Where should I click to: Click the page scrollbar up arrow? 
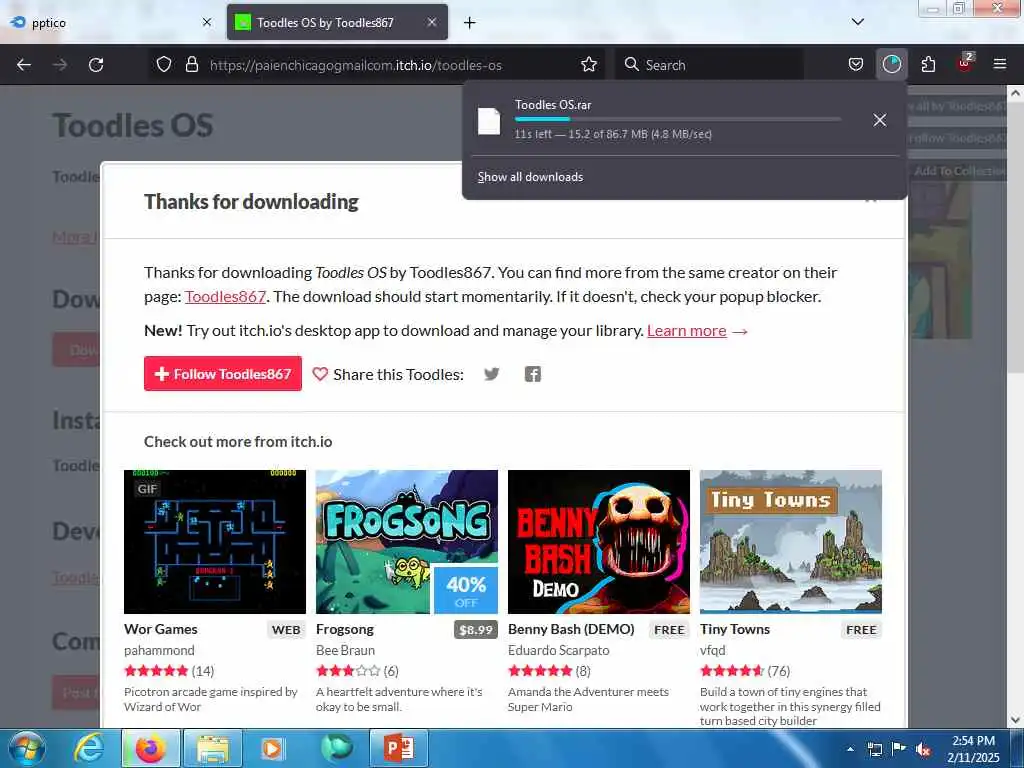click(x=1016, y=93)
